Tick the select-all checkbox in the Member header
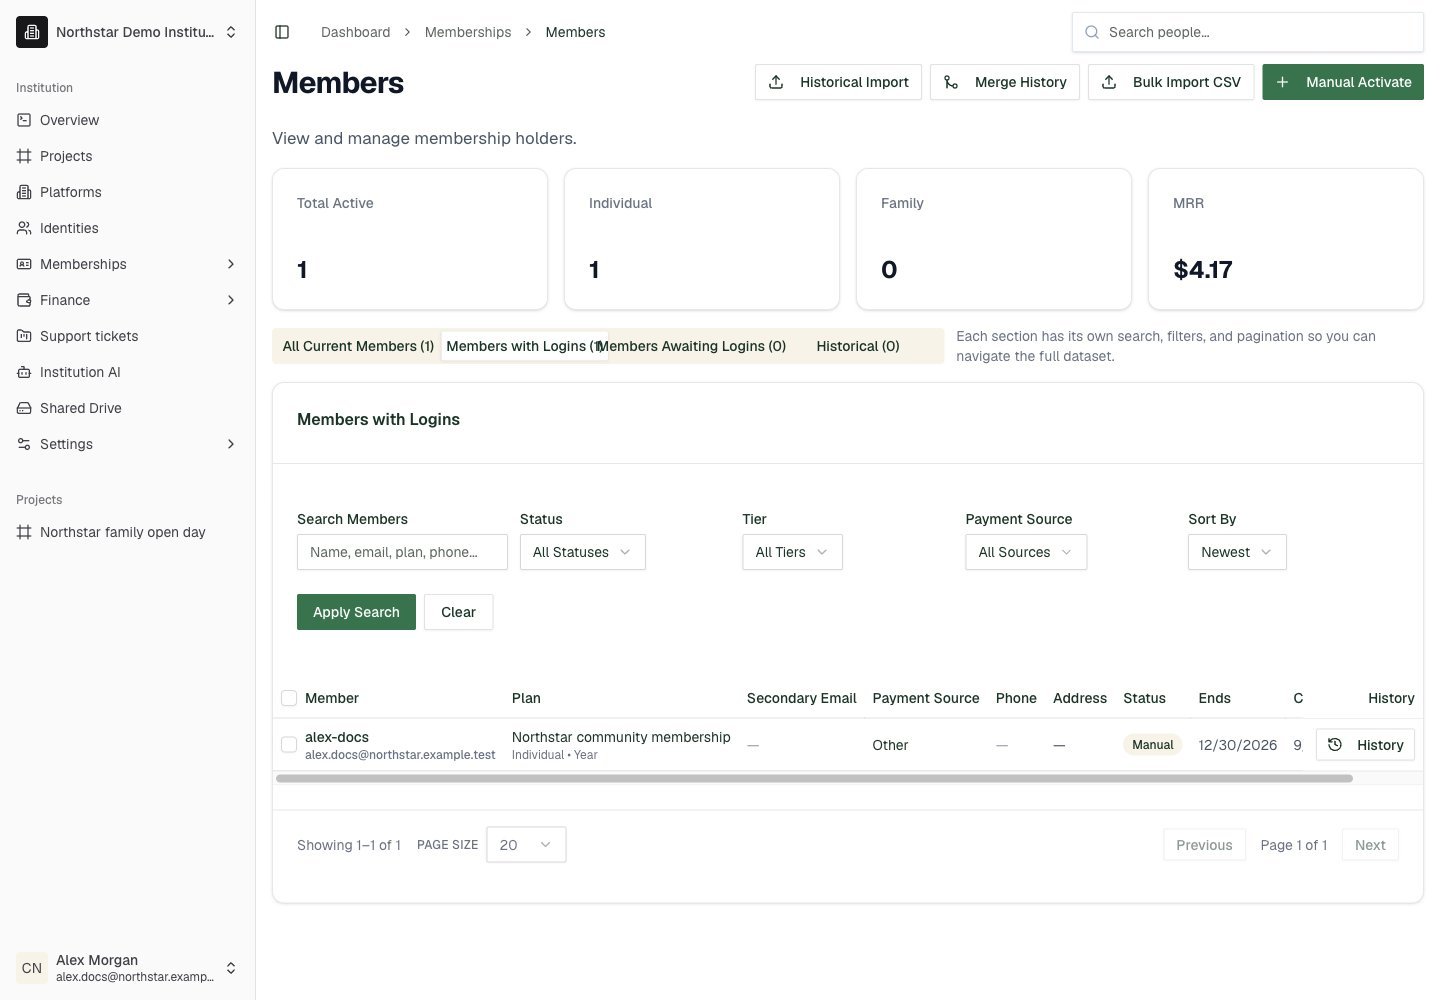1440x1000 pixels. (289, 698)
